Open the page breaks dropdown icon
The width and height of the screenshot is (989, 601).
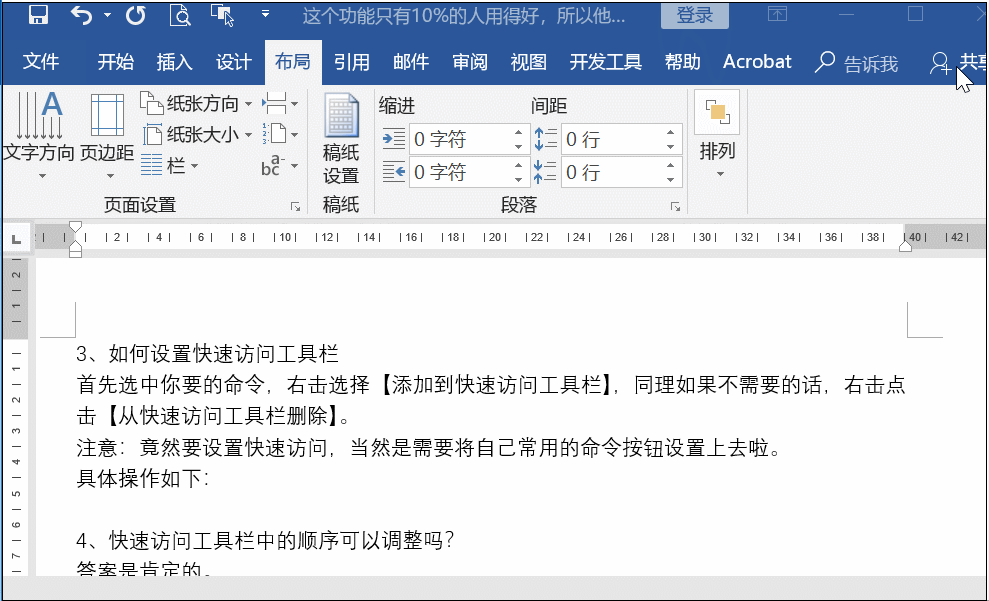pyautogui.click(x=280, y=103)
